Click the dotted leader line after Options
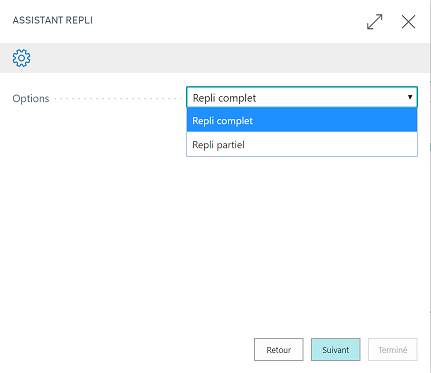This screenshot has width=431, height=373. pos(117,99)
